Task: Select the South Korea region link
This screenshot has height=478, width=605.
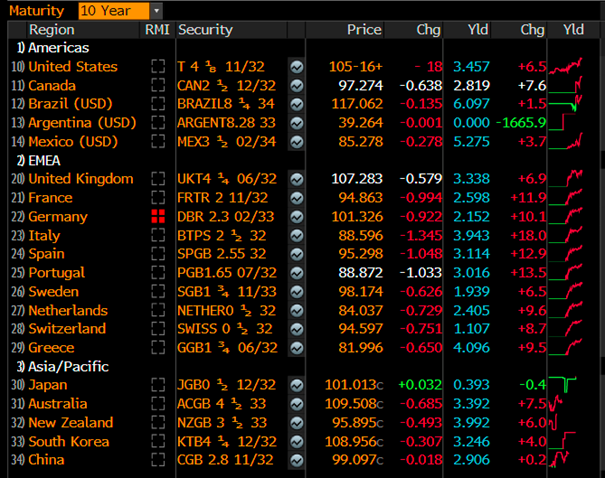Action: point(69,441)
